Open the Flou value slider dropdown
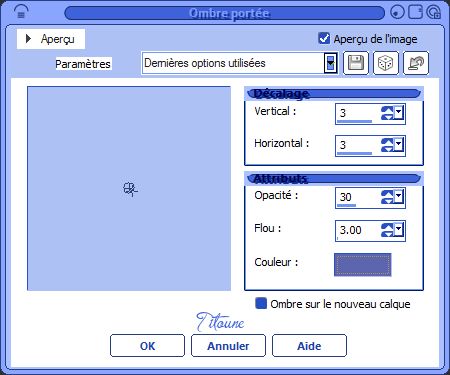This screenshot has width=450, height=375. [x=399, y=230]
